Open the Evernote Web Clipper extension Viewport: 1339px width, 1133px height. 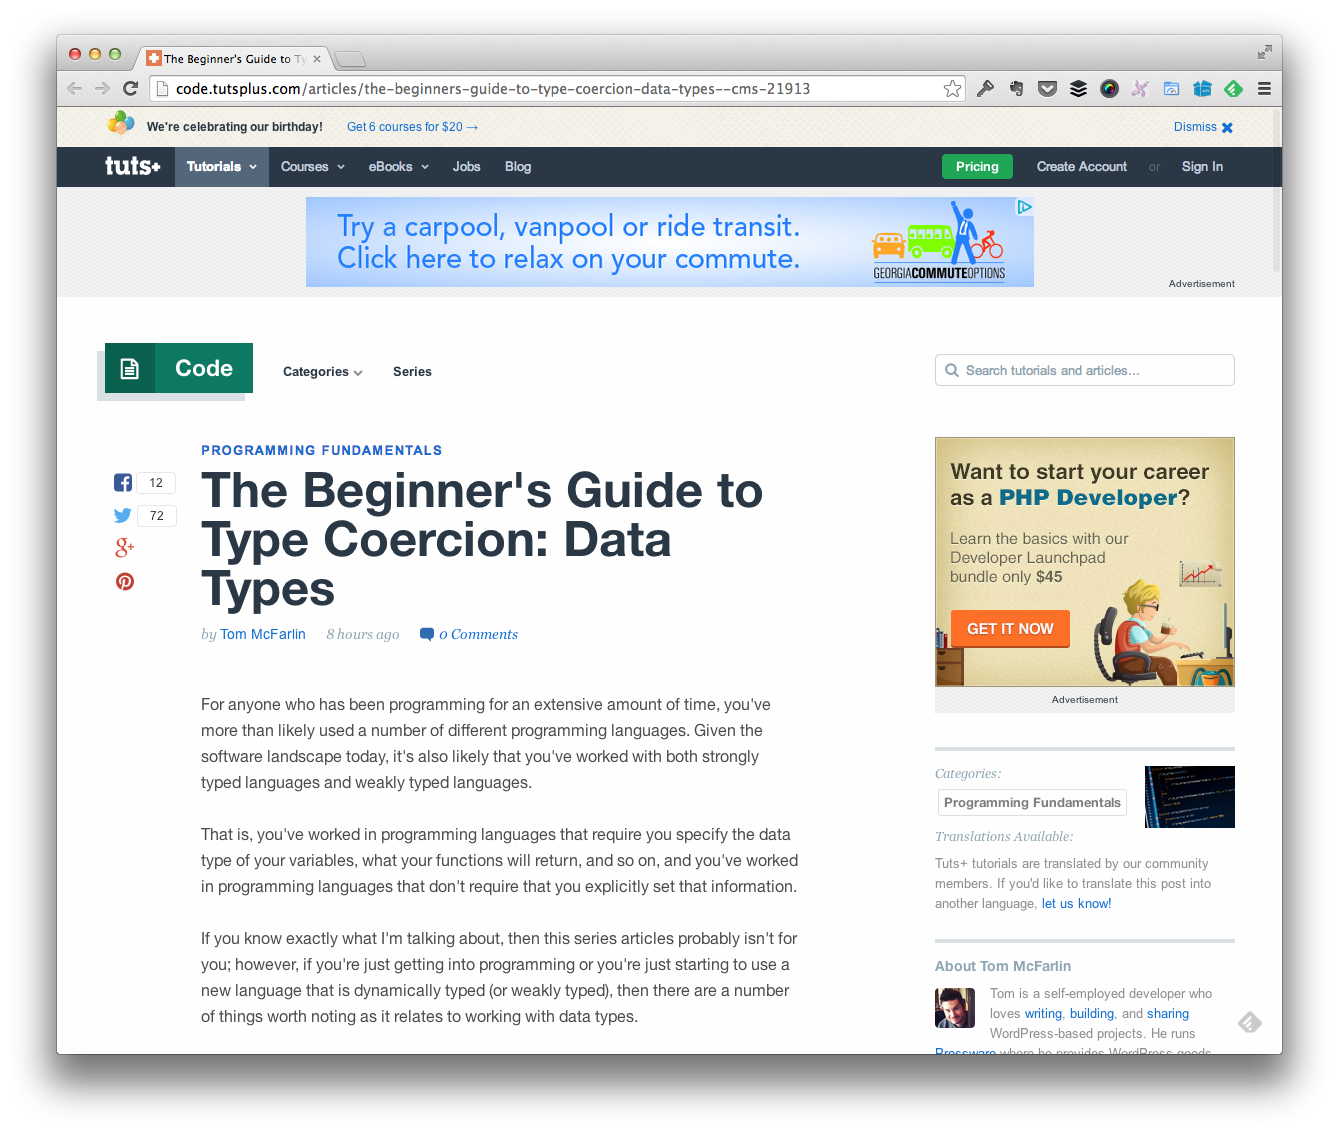click(1016, 88)
